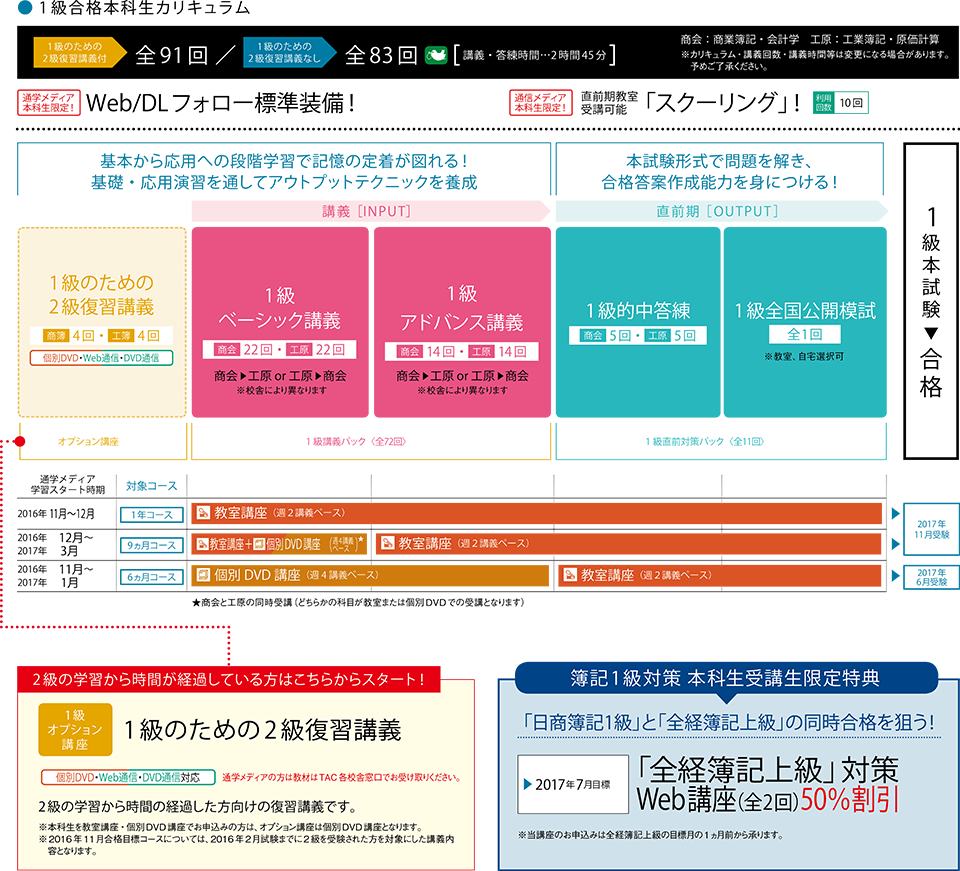960x871 pixels.
Task: Click the red dot beside オプション講座
Action: click(x=19, y=440)
